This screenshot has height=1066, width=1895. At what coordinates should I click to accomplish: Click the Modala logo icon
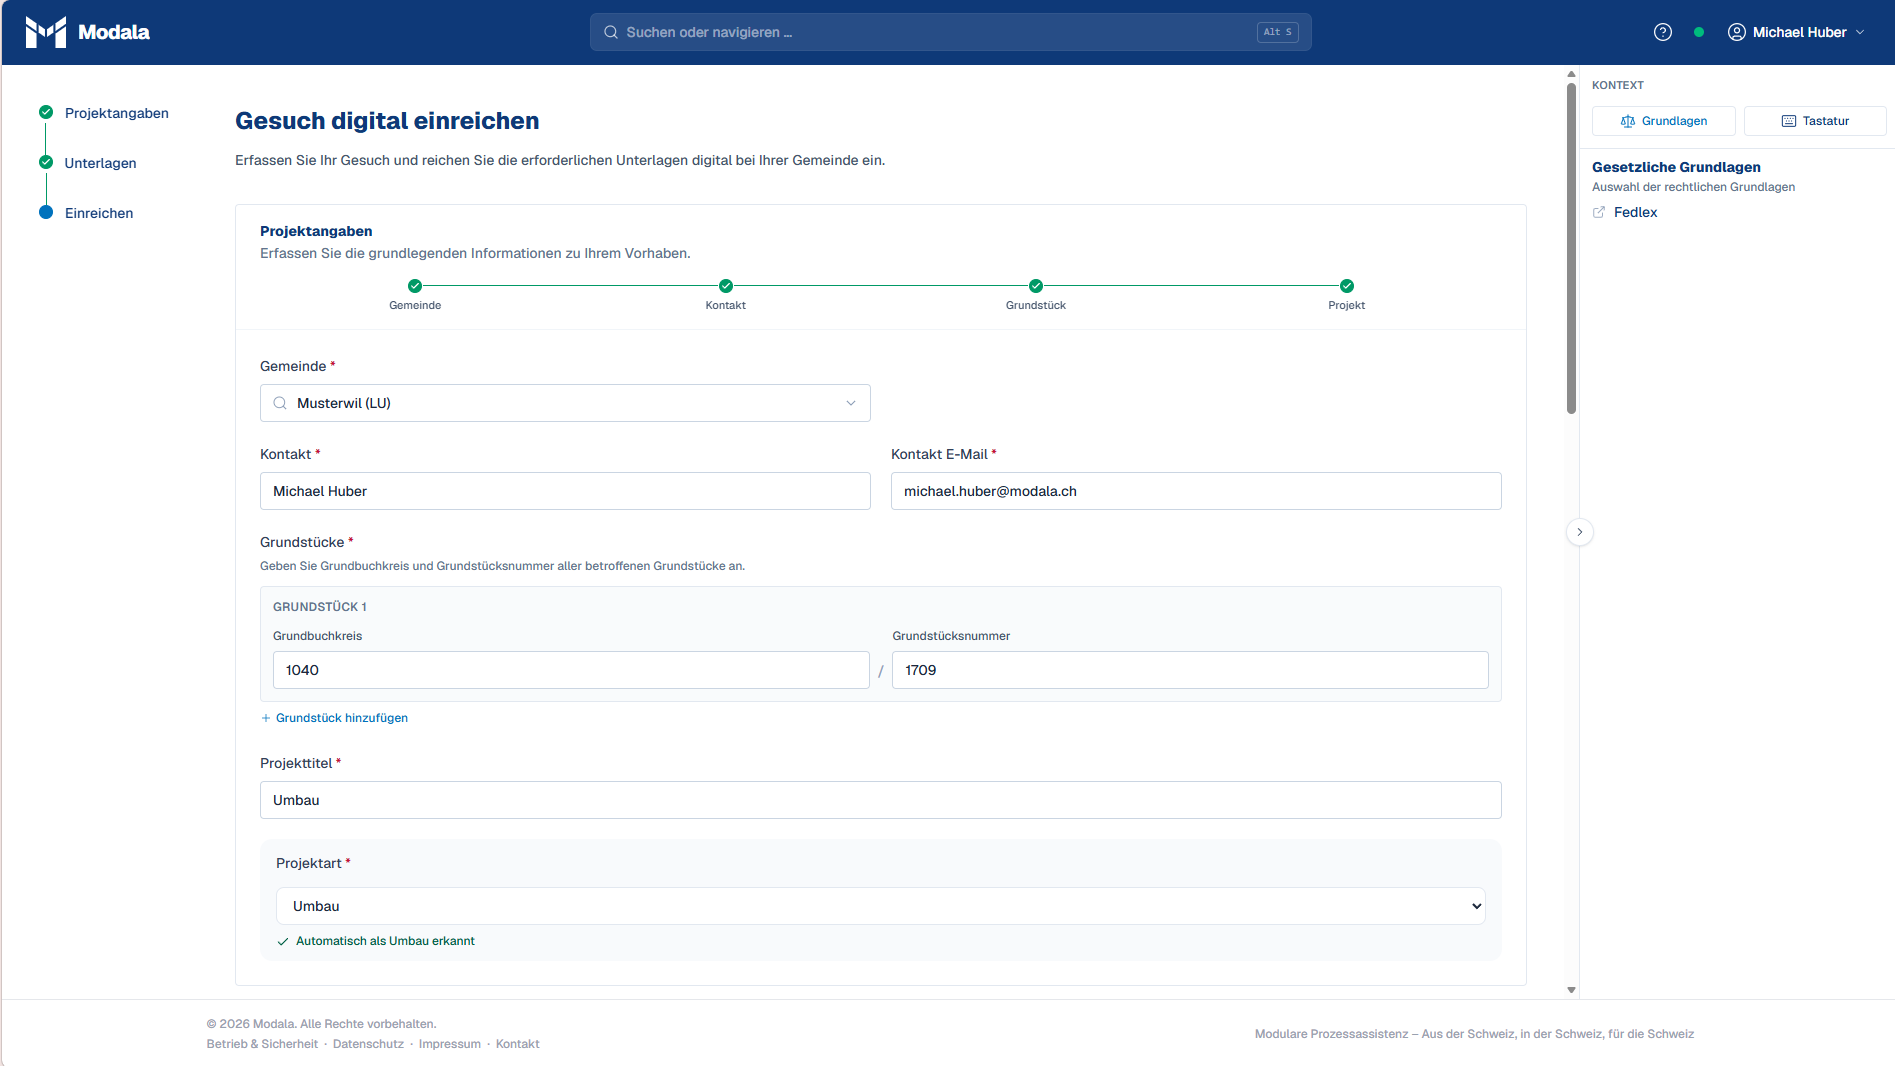tap(46, 32)
